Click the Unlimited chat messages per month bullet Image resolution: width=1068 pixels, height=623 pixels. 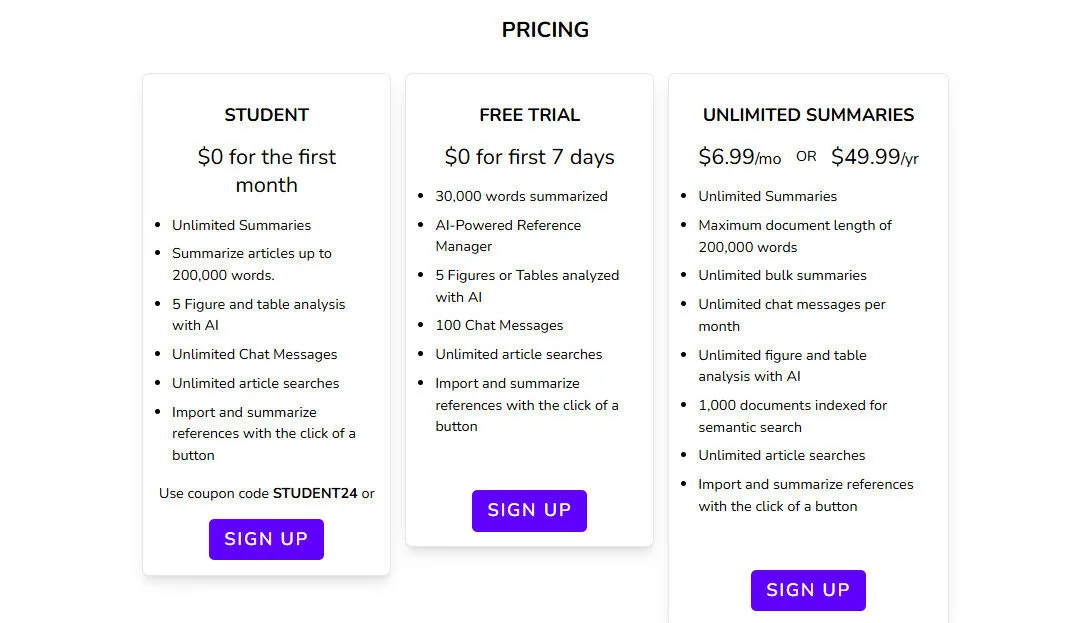(792, 315)
